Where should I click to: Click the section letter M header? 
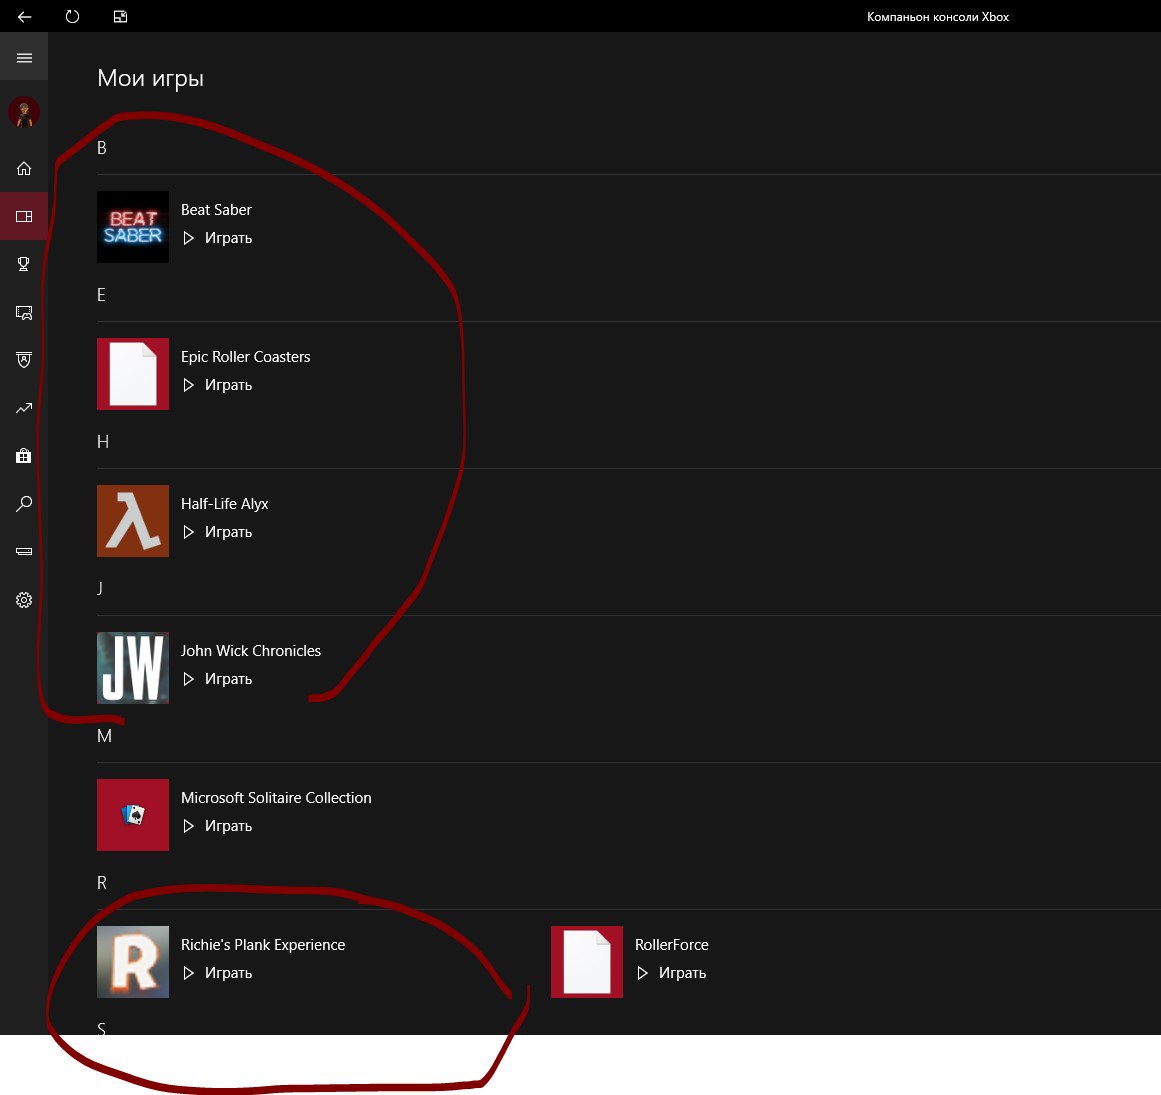click(104, 736)
